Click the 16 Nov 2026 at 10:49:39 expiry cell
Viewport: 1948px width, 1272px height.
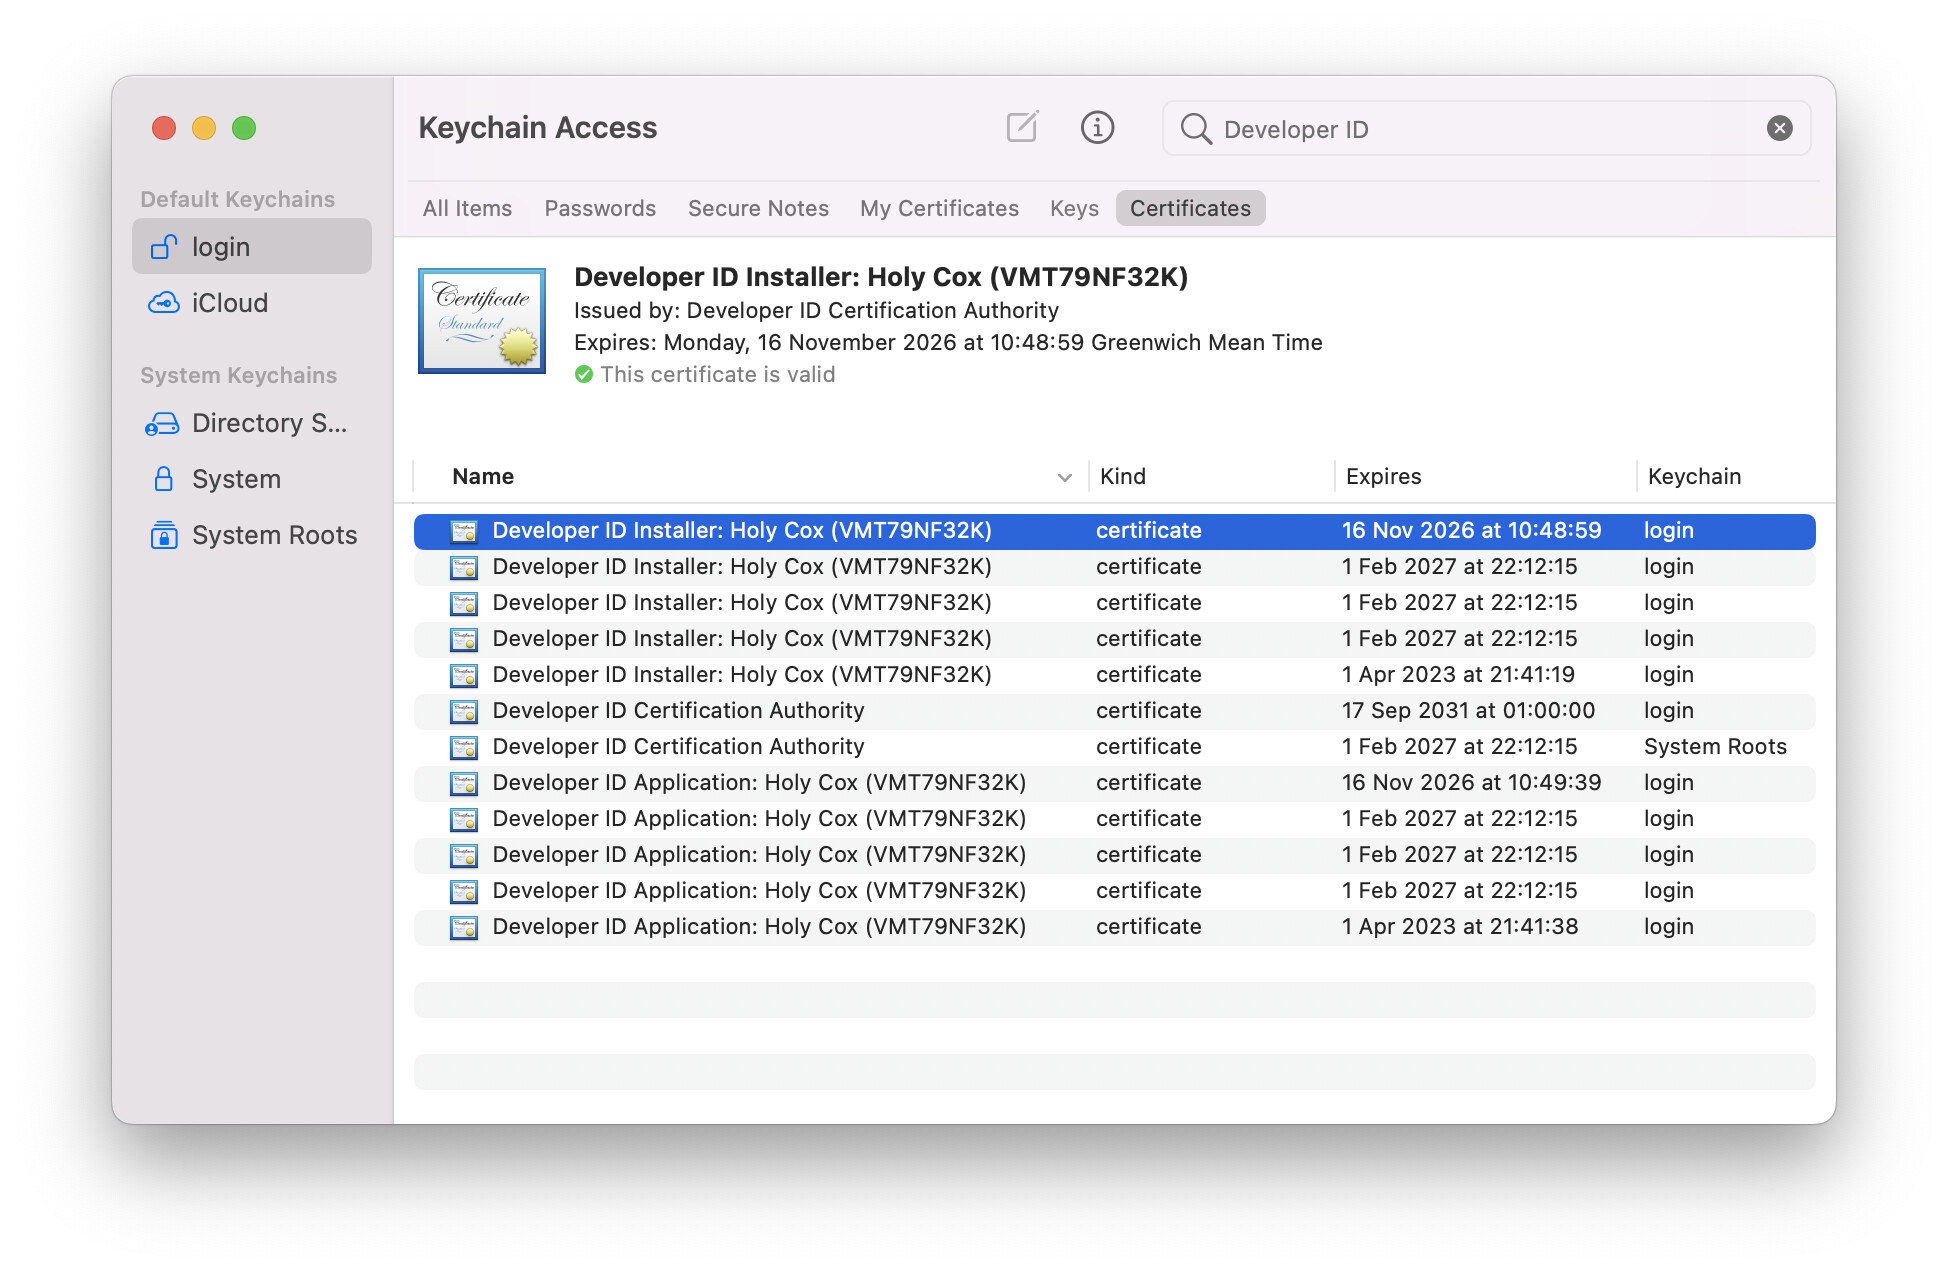(1471, 783)
